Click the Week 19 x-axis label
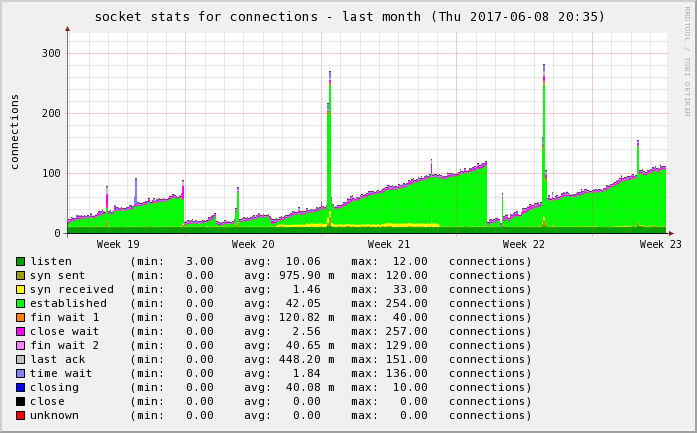This screenshot has width=697, height=433. point(118,244)
